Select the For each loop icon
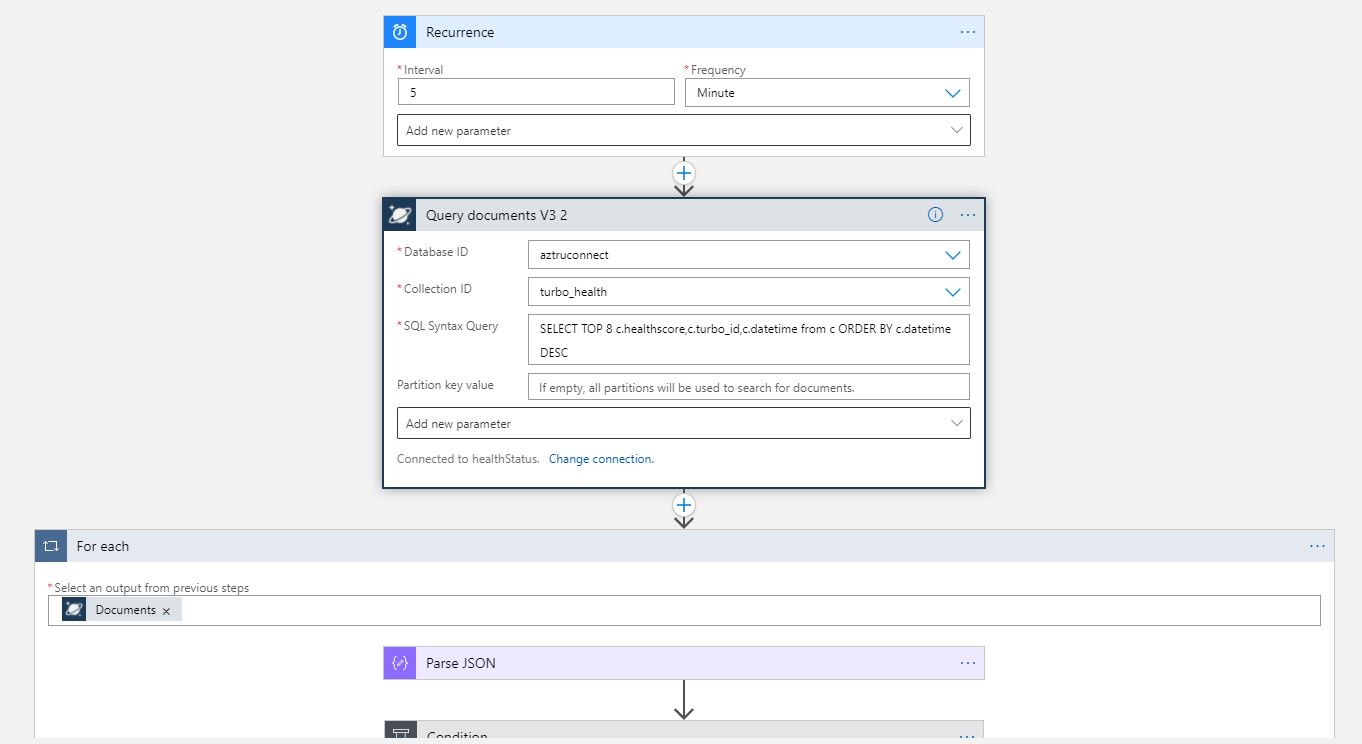 (x=50, y=546)
